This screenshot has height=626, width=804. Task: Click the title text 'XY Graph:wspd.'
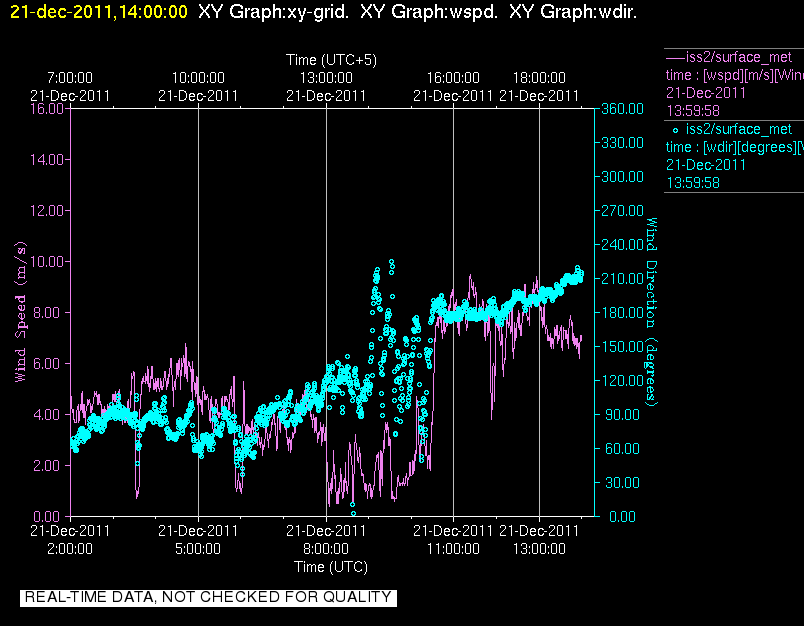point(429,11)
